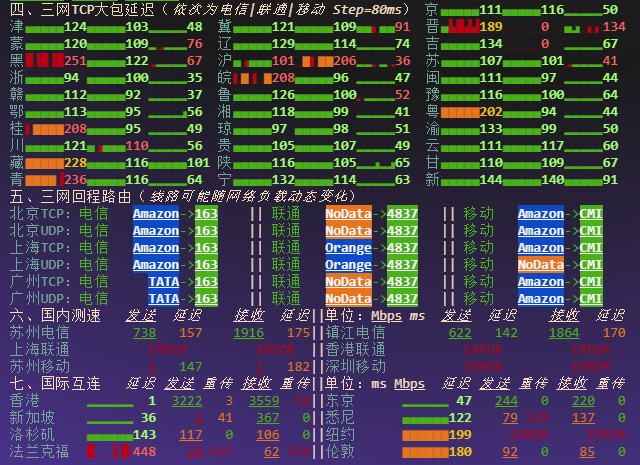
Task: Click the 622 send speed for 镇江电信
Action: coord(460,333)
